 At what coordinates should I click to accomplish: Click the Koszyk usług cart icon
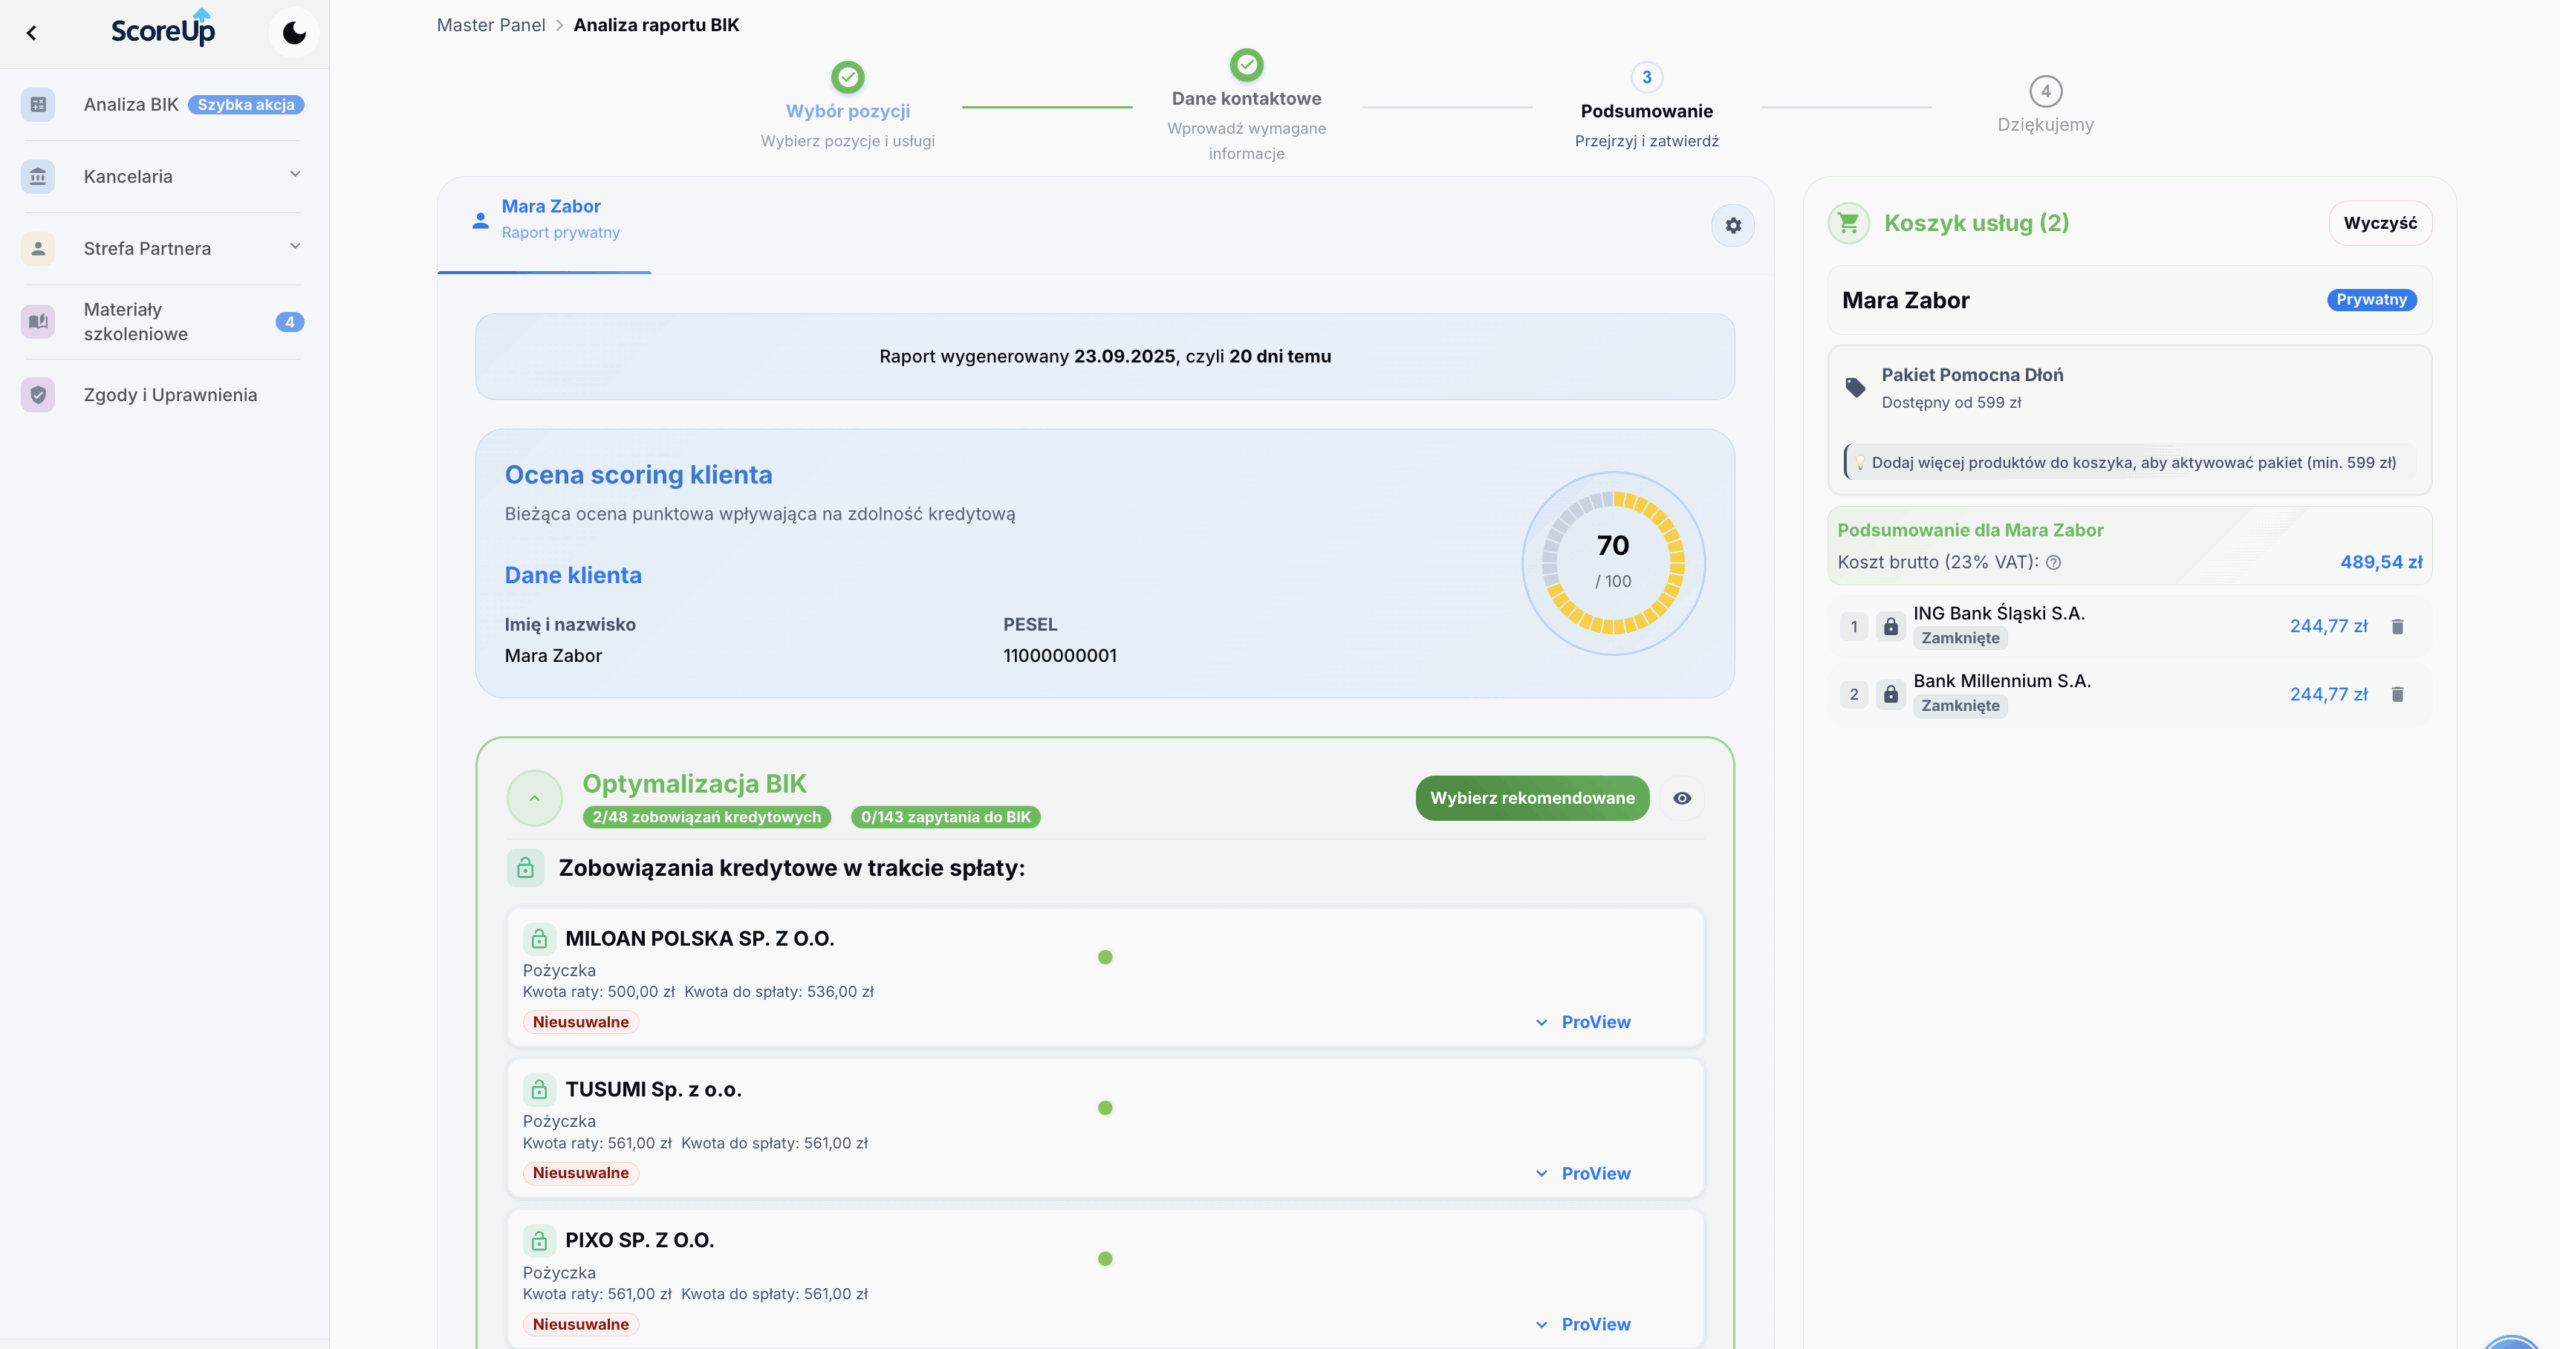(x=1849, y=223)
